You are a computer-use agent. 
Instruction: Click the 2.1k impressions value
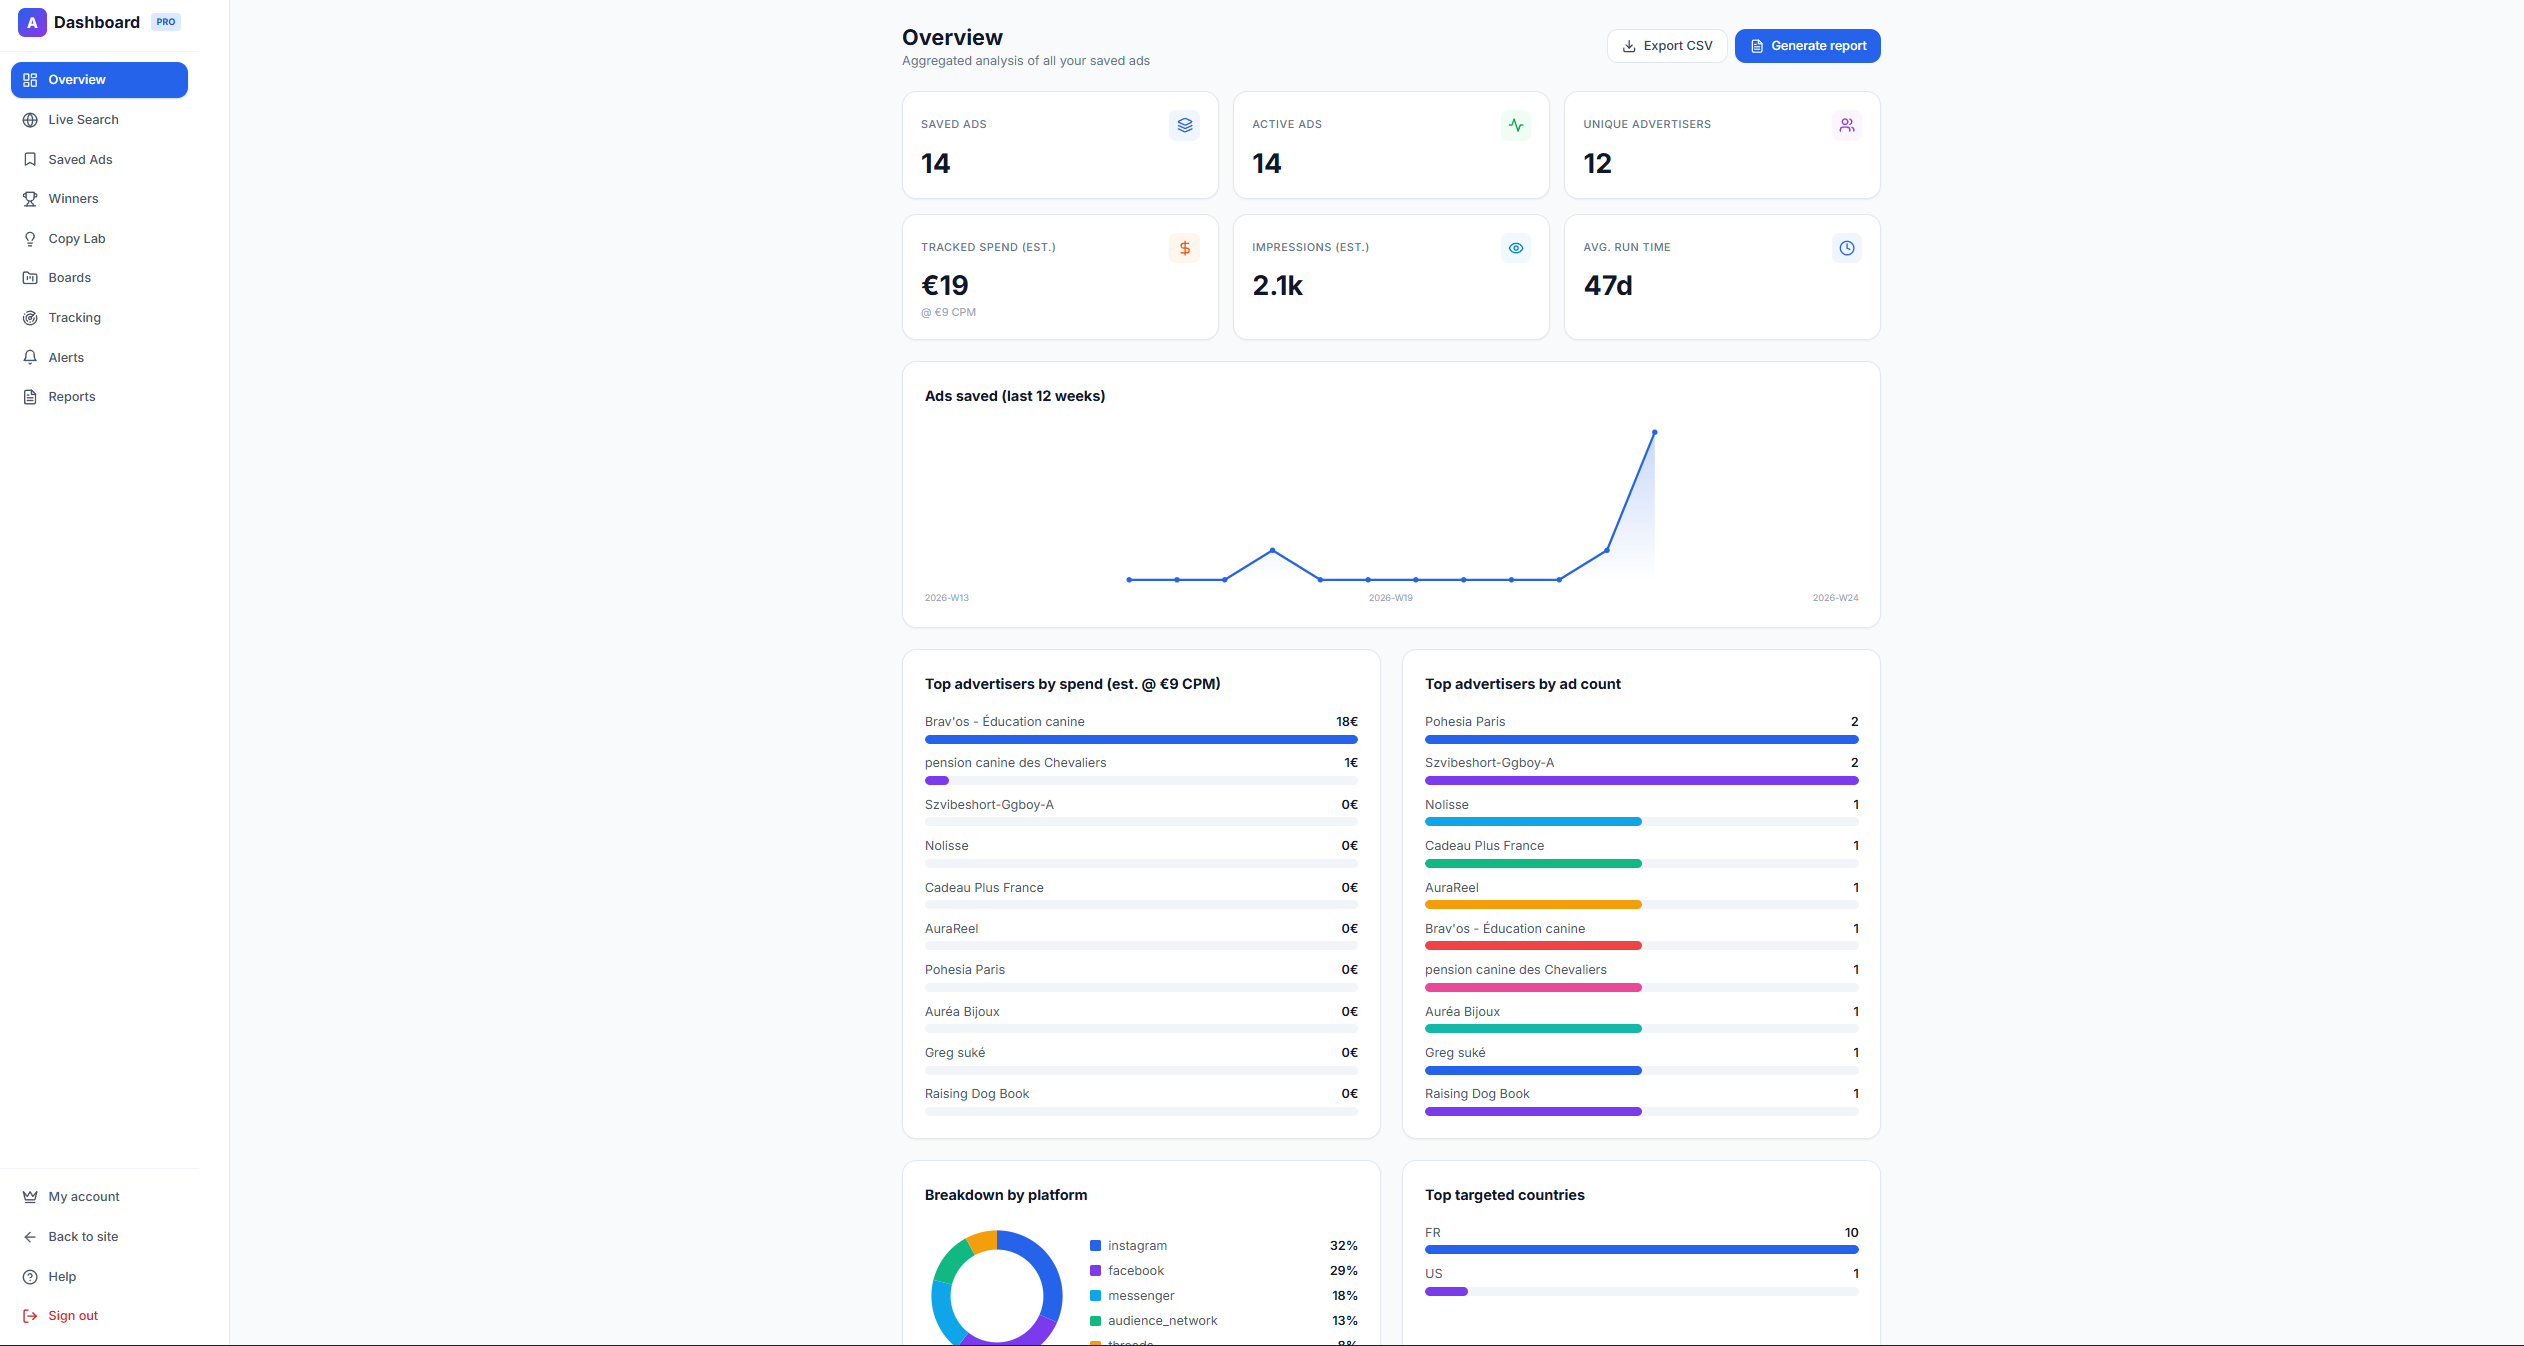click(1278, 286)
